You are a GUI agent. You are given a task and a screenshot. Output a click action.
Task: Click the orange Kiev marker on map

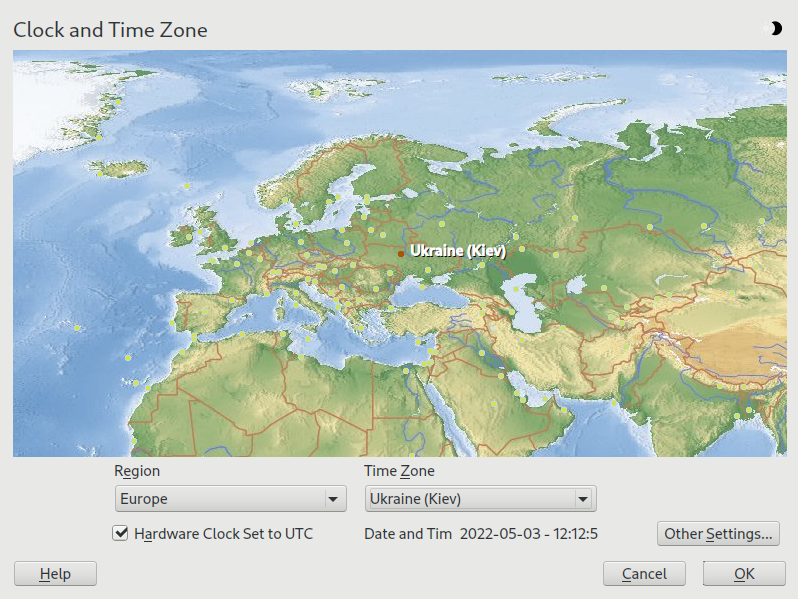pyautogui.click(x=401, y=254)
